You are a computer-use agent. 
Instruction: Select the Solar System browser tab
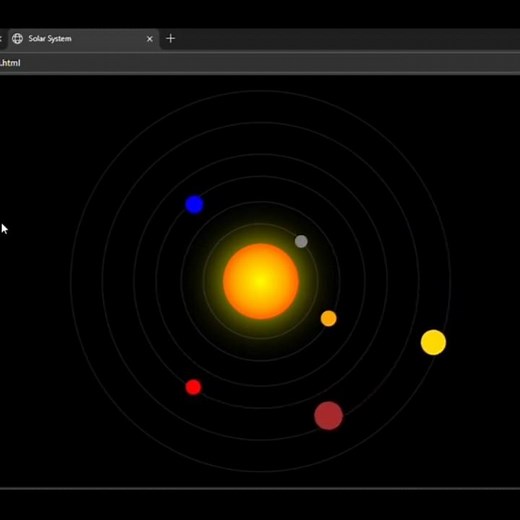pos(83,39)
